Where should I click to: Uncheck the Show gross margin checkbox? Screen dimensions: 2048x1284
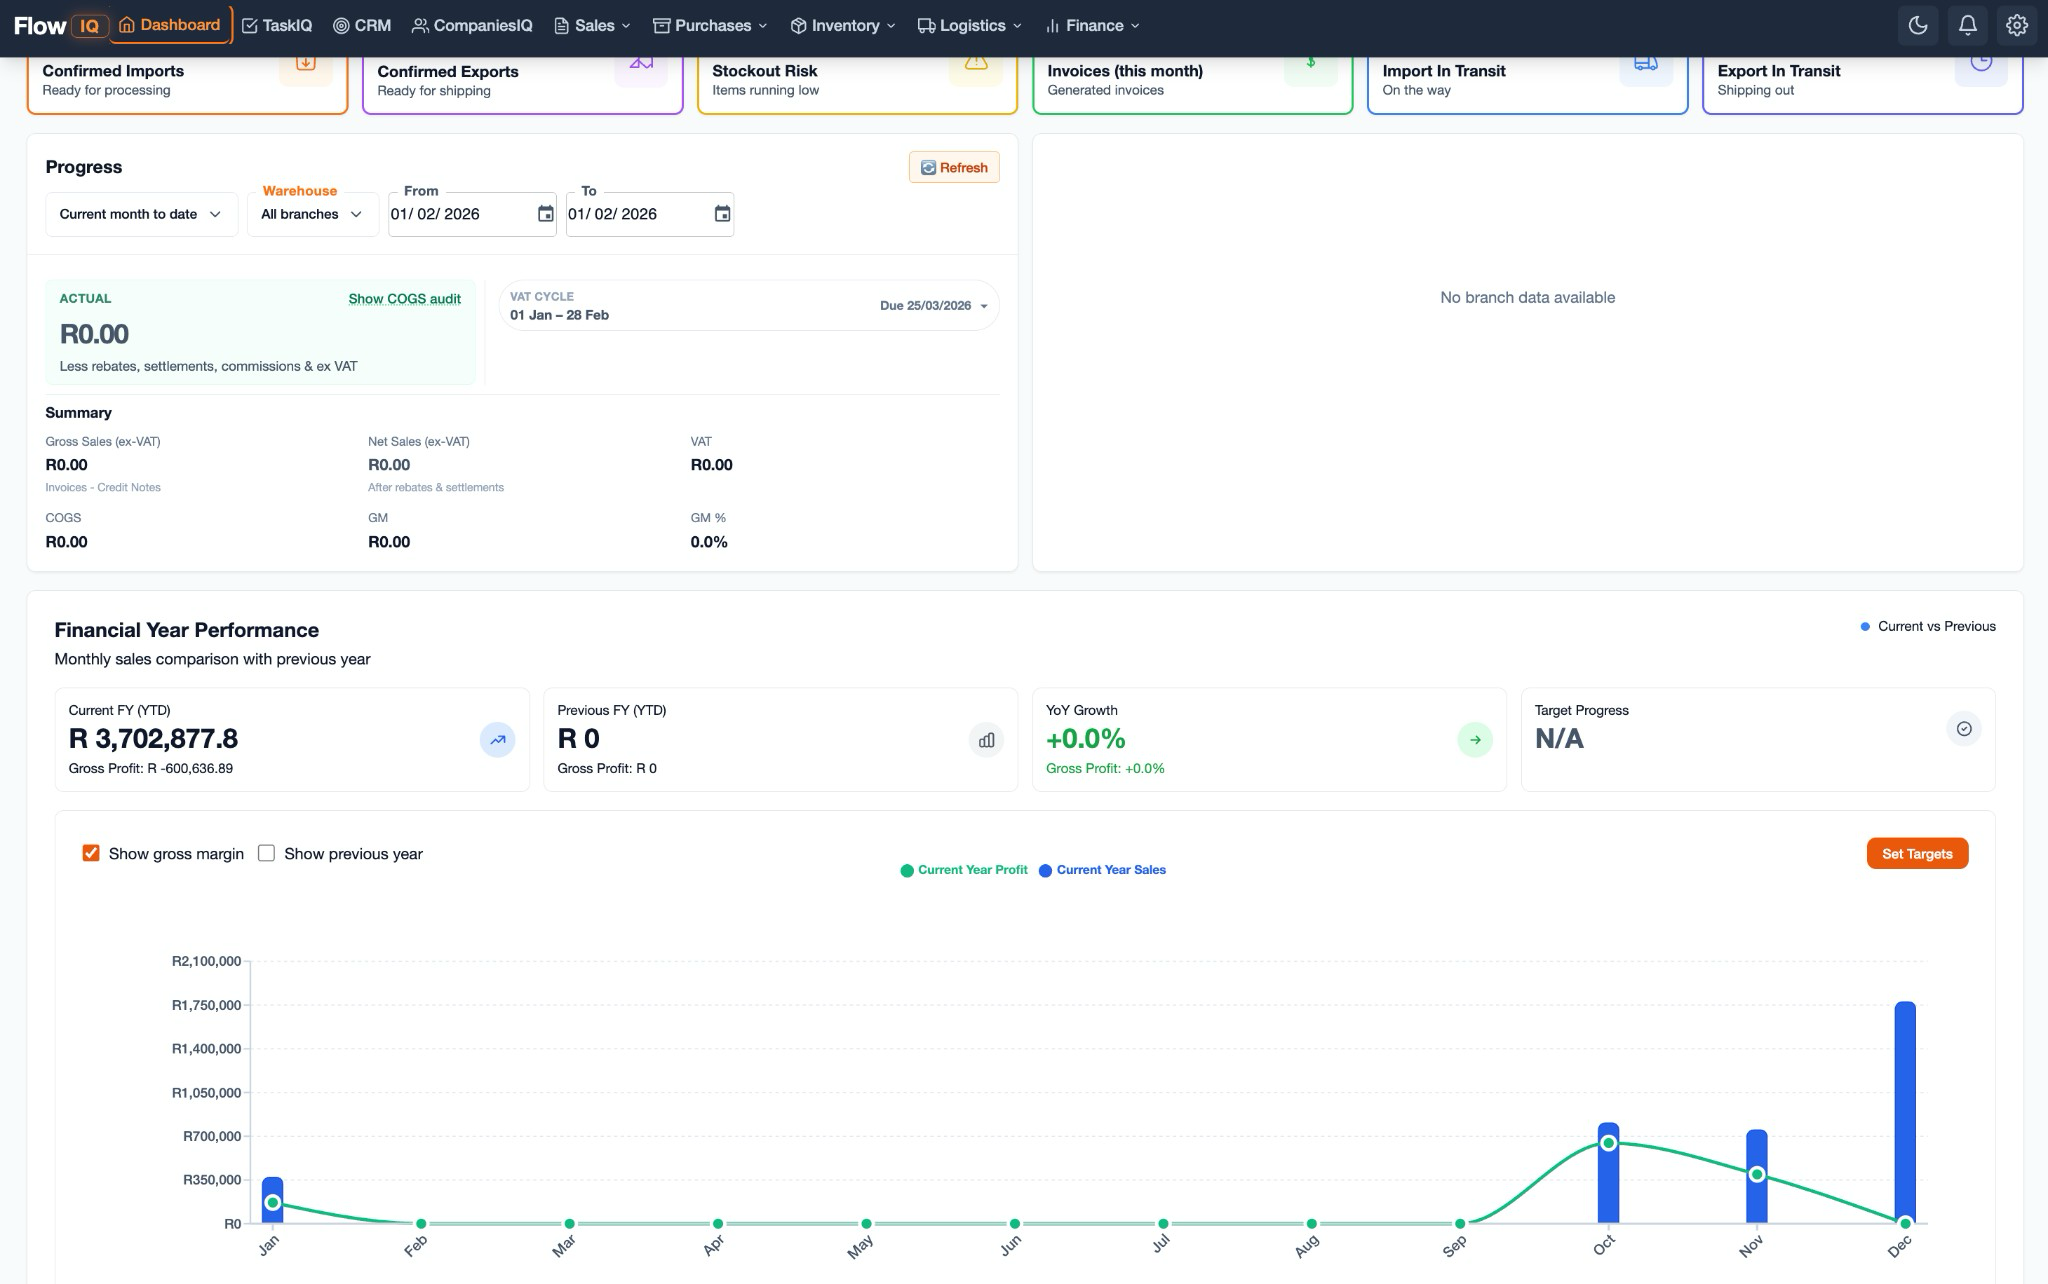coord(91,853)
